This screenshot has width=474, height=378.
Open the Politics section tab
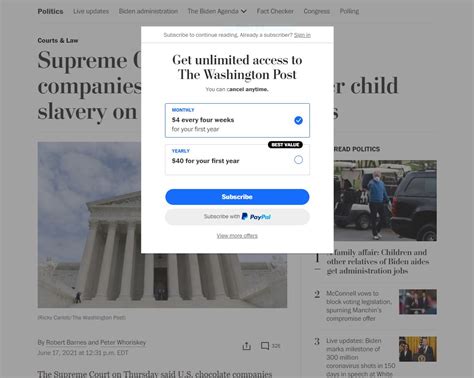(50, 11)
